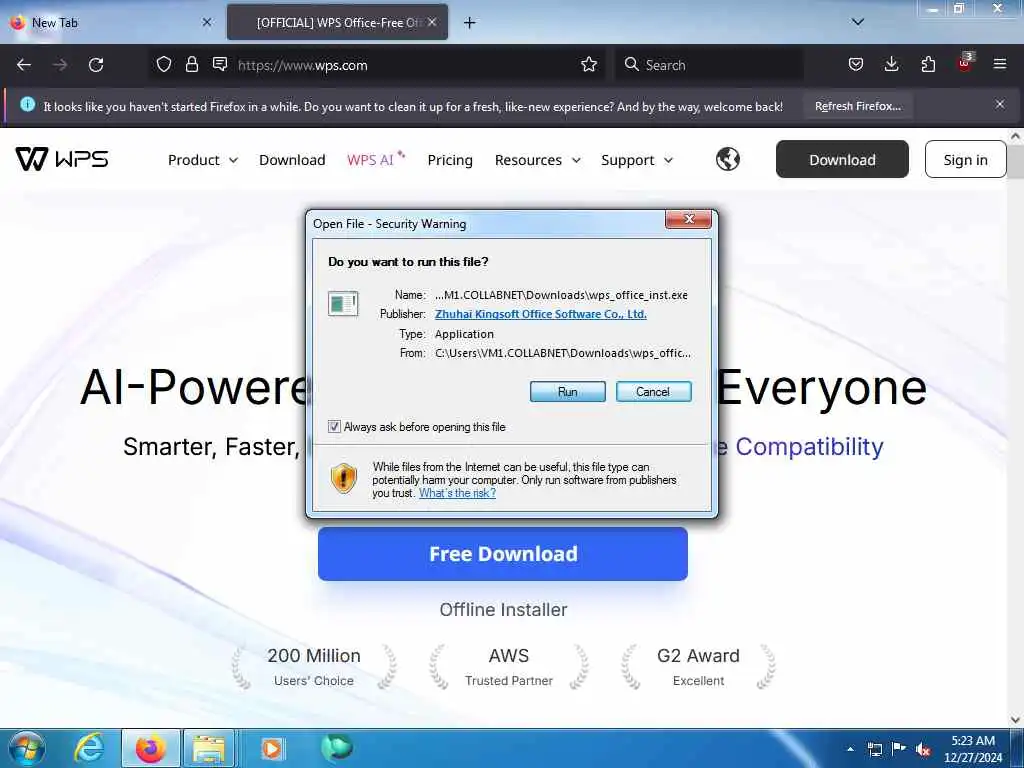Open the clock showing 5:23 AM
Image resolution: width=1024 pixels, height=768 pixels.
972,749
